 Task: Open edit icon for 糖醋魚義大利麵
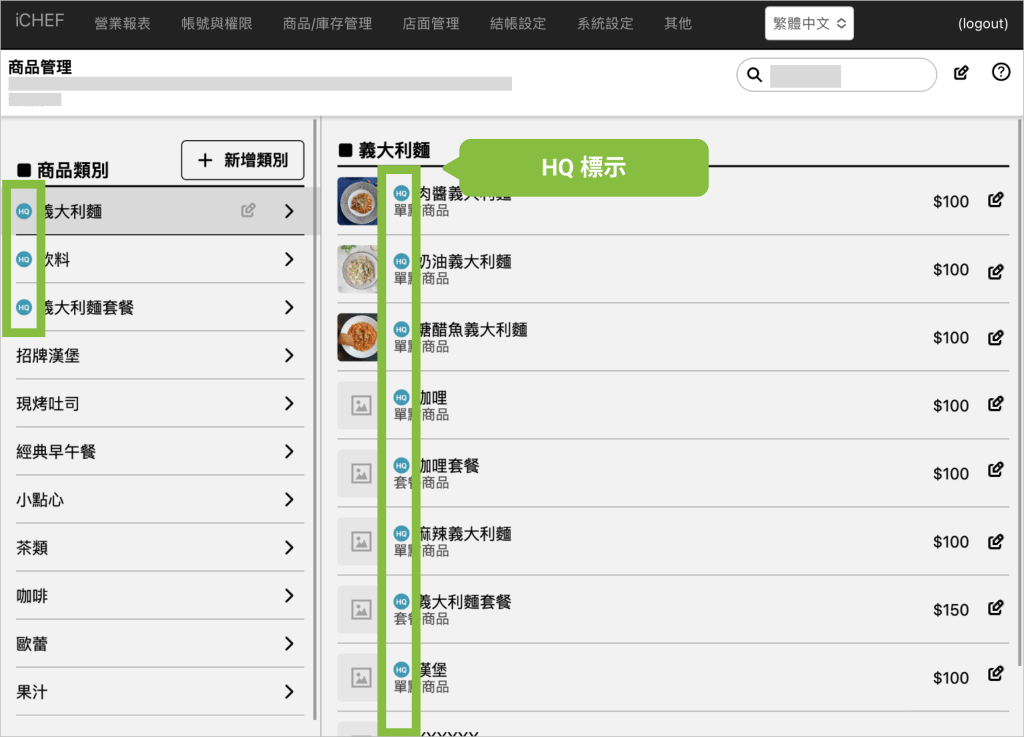point(995,338)
